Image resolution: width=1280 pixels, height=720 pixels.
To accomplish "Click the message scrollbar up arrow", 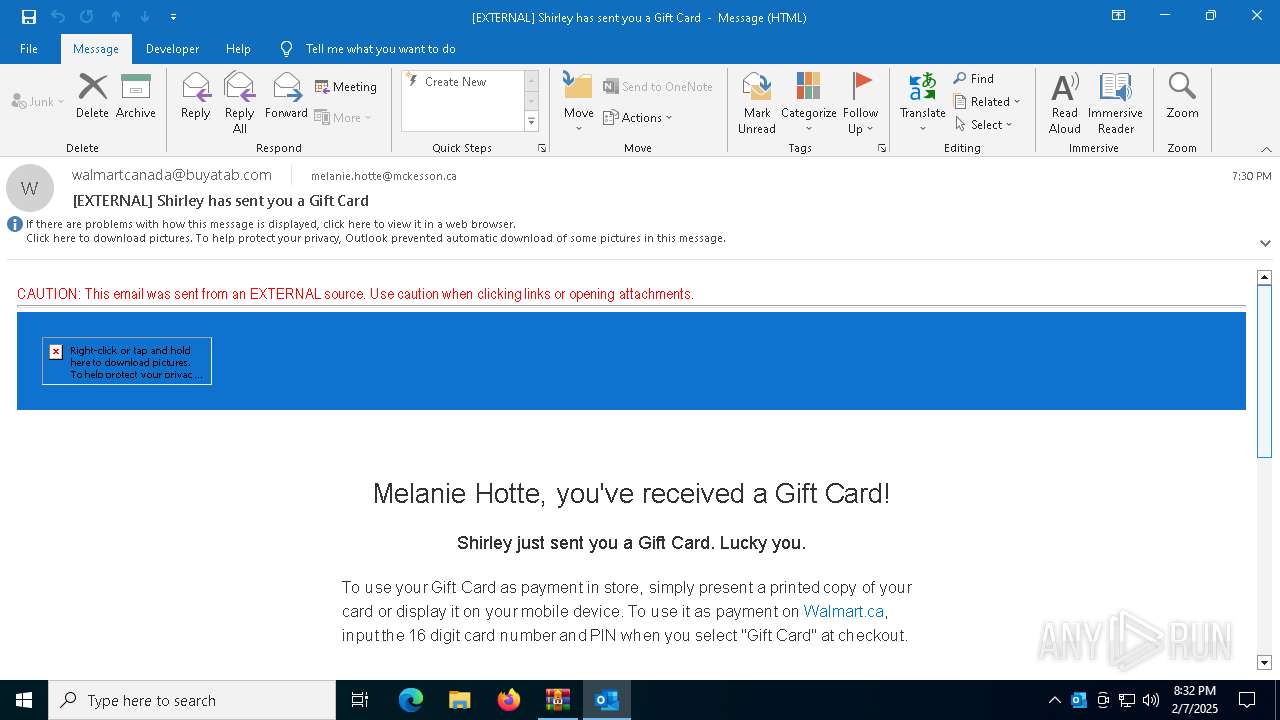I will click(x=1264, y=277).
